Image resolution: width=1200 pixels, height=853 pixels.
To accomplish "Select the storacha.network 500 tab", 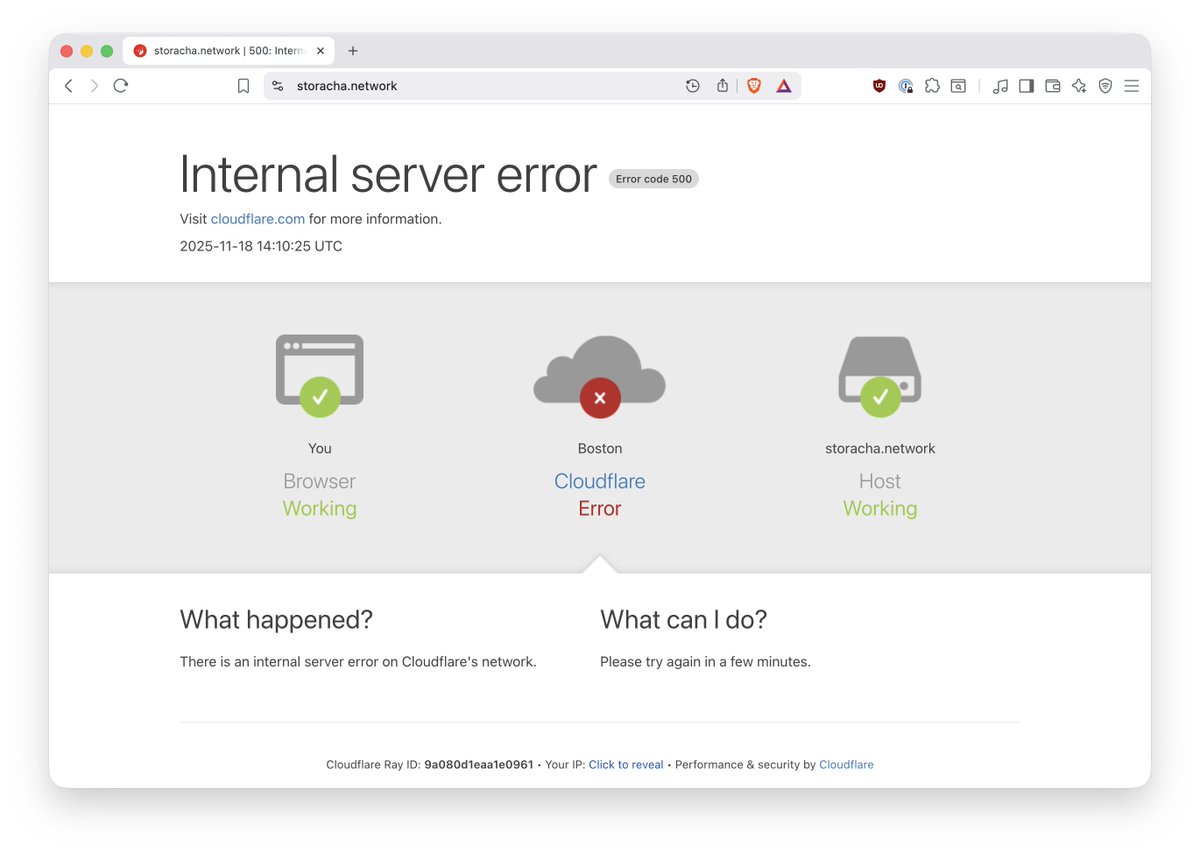I will [x=229, y=51].
